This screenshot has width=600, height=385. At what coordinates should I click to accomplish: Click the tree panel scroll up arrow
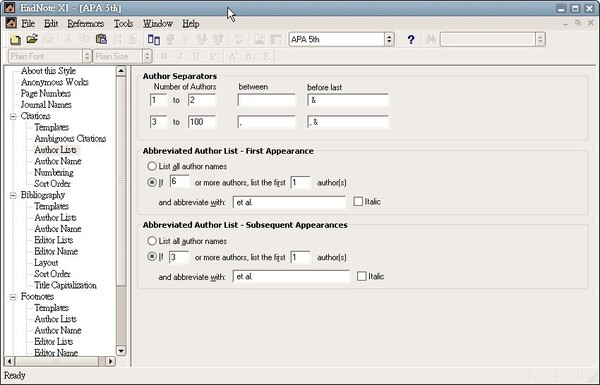tap(121, 71)
